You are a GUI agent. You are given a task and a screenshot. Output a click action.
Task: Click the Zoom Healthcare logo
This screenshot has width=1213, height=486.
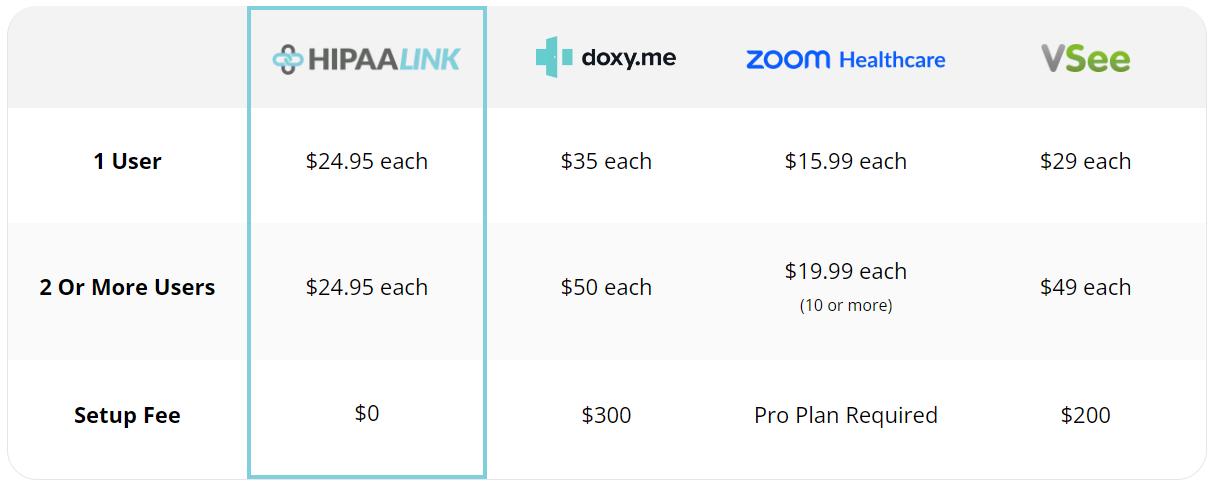pos(845,60)
